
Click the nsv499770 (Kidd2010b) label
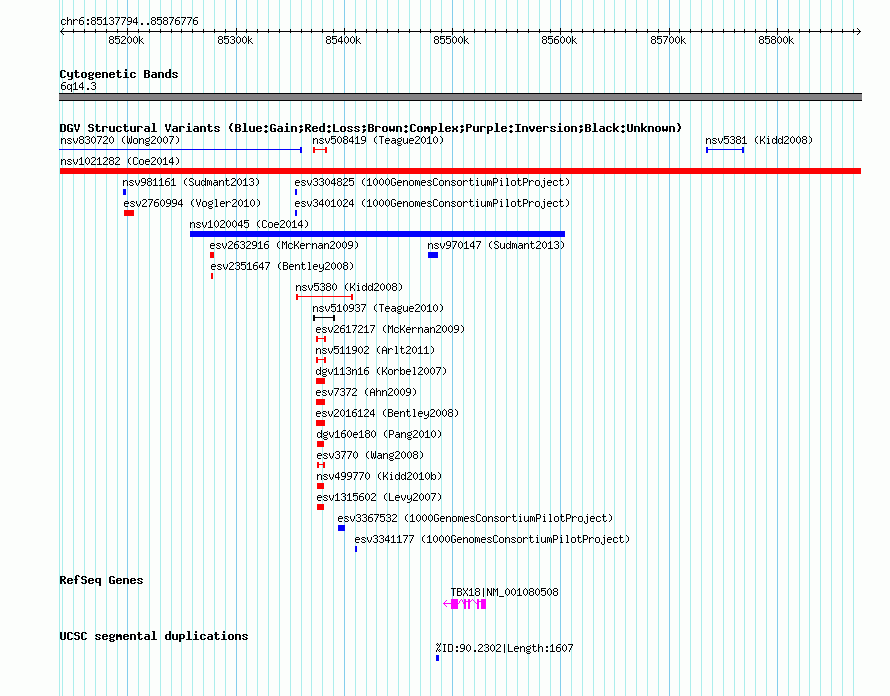(379, 476)
